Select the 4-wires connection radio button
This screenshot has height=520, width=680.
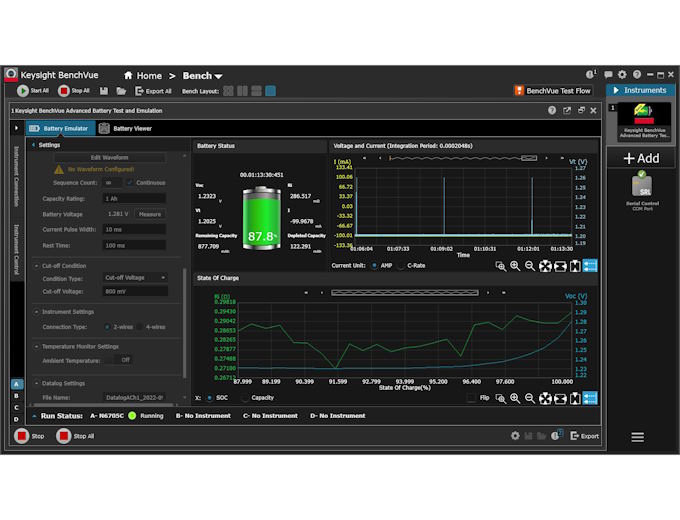(140, 327)
